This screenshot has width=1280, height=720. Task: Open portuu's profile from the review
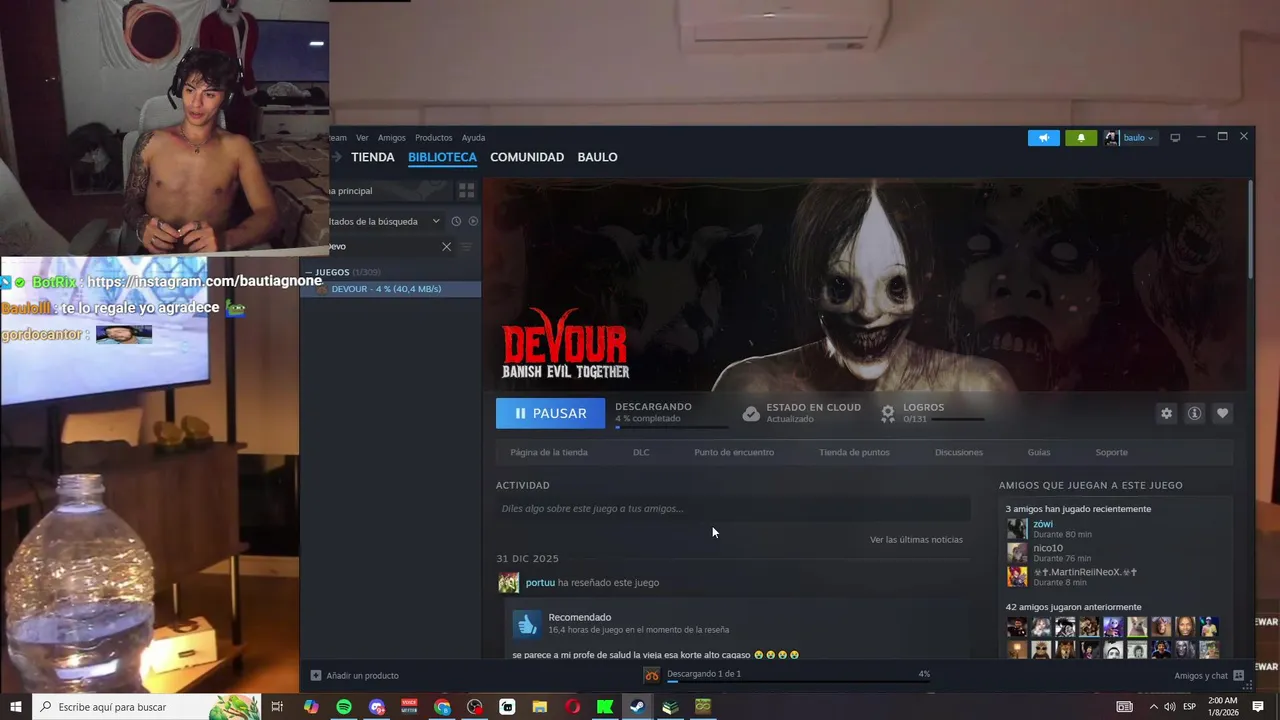coord(540,582)
